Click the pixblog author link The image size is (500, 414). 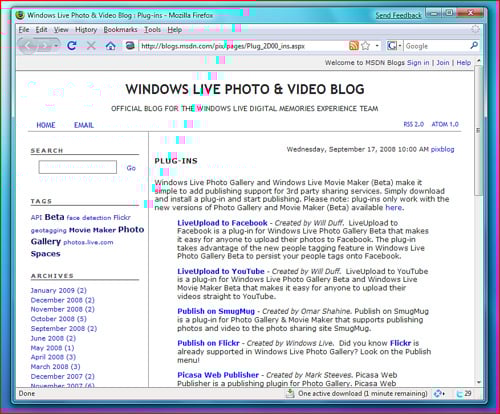coord(442,149)
